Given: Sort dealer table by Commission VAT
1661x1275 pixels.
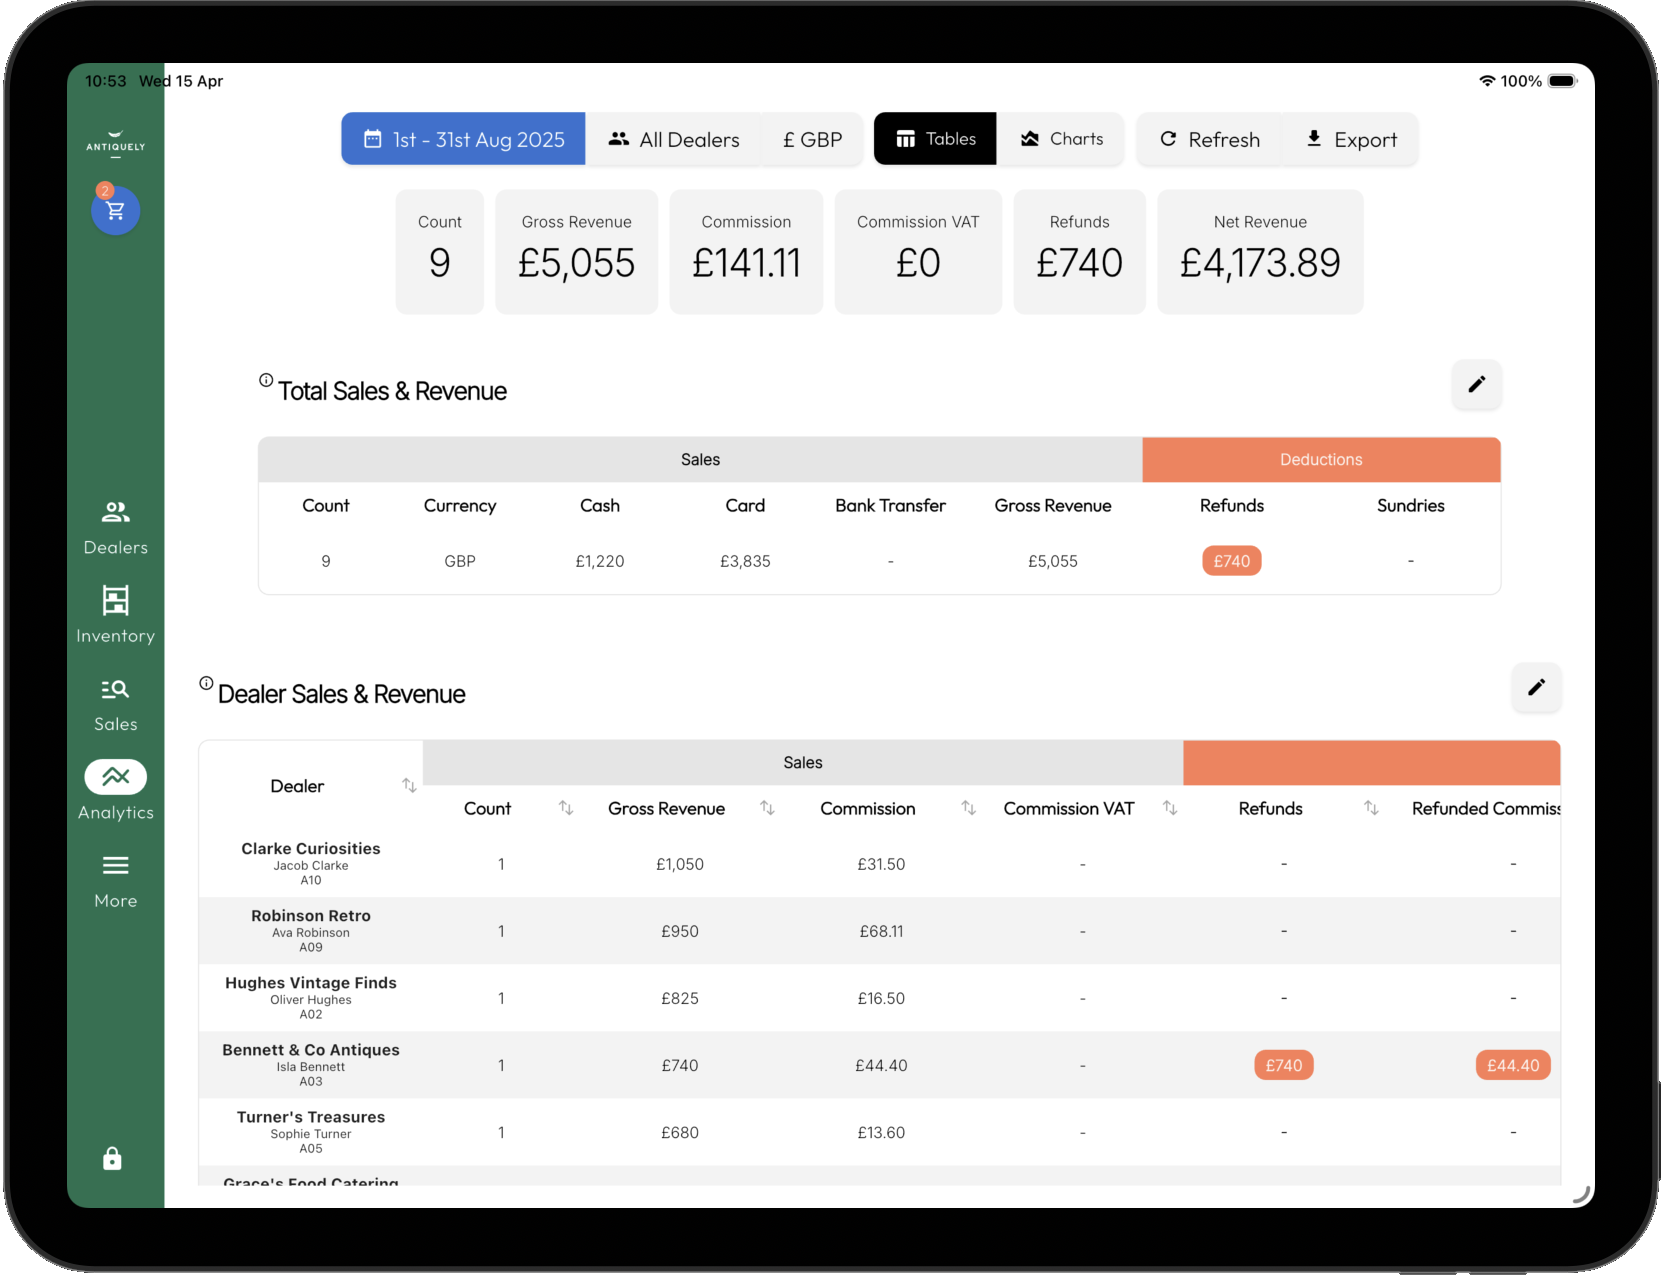Looking at the screenshot, I should point(1170,808).
